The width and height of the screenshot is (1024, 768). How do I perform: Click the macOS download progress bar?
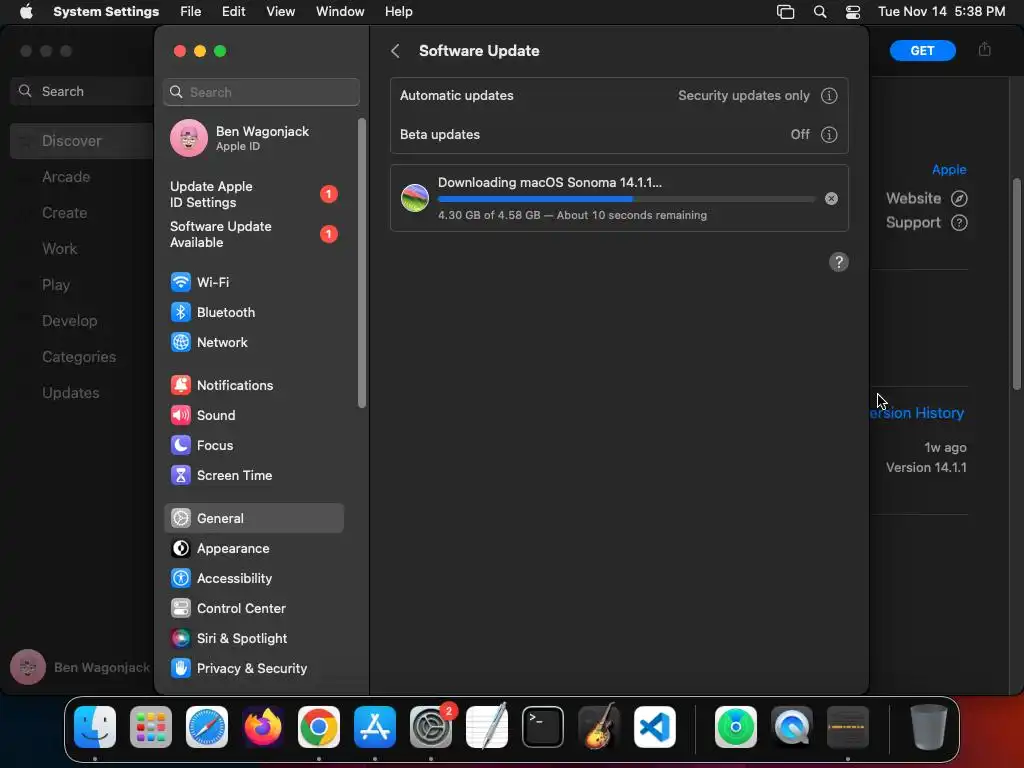tap(626, 199)
